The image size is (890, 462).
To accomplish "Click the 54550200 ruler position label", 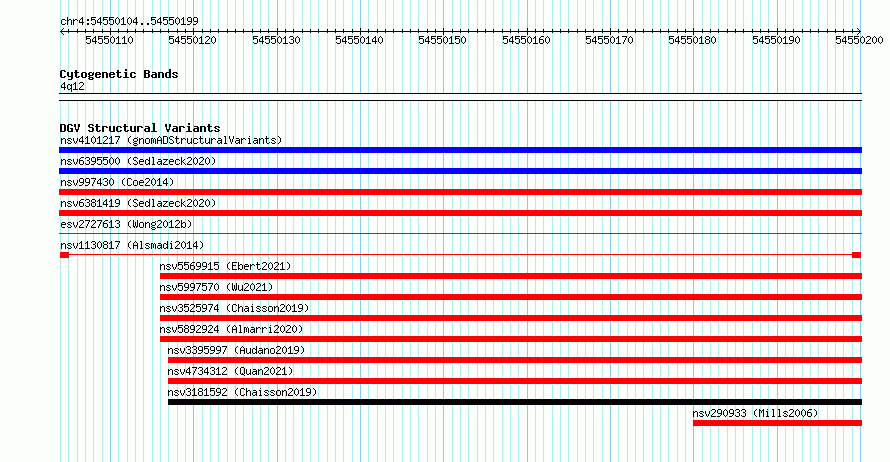I will click(859, 40).
